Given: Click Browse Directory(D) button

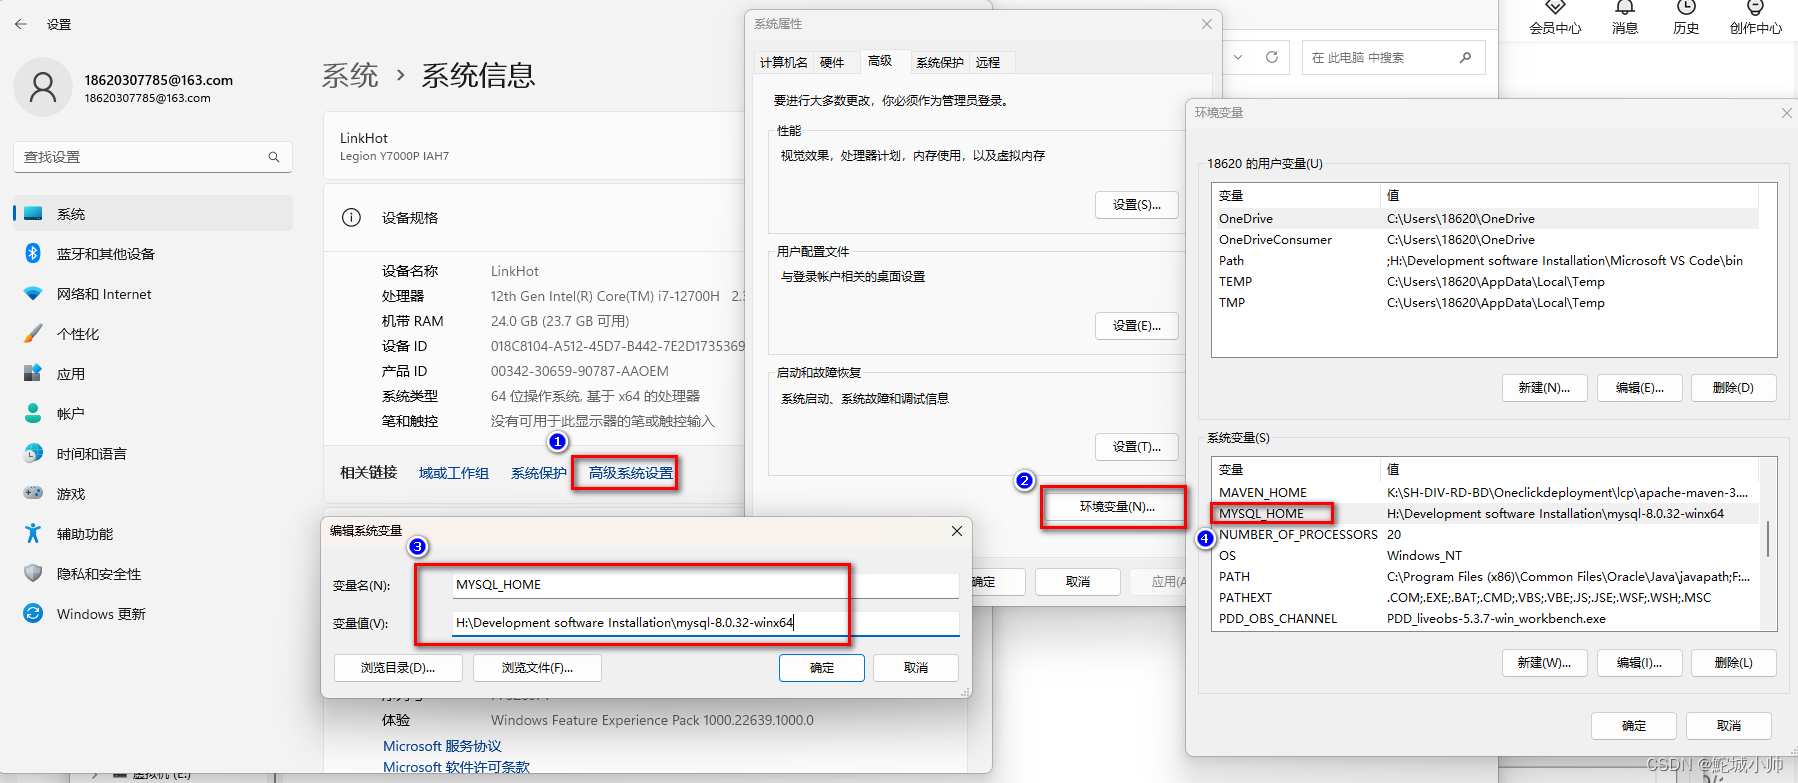Looking at the screenshot, I should click(398, 668).
